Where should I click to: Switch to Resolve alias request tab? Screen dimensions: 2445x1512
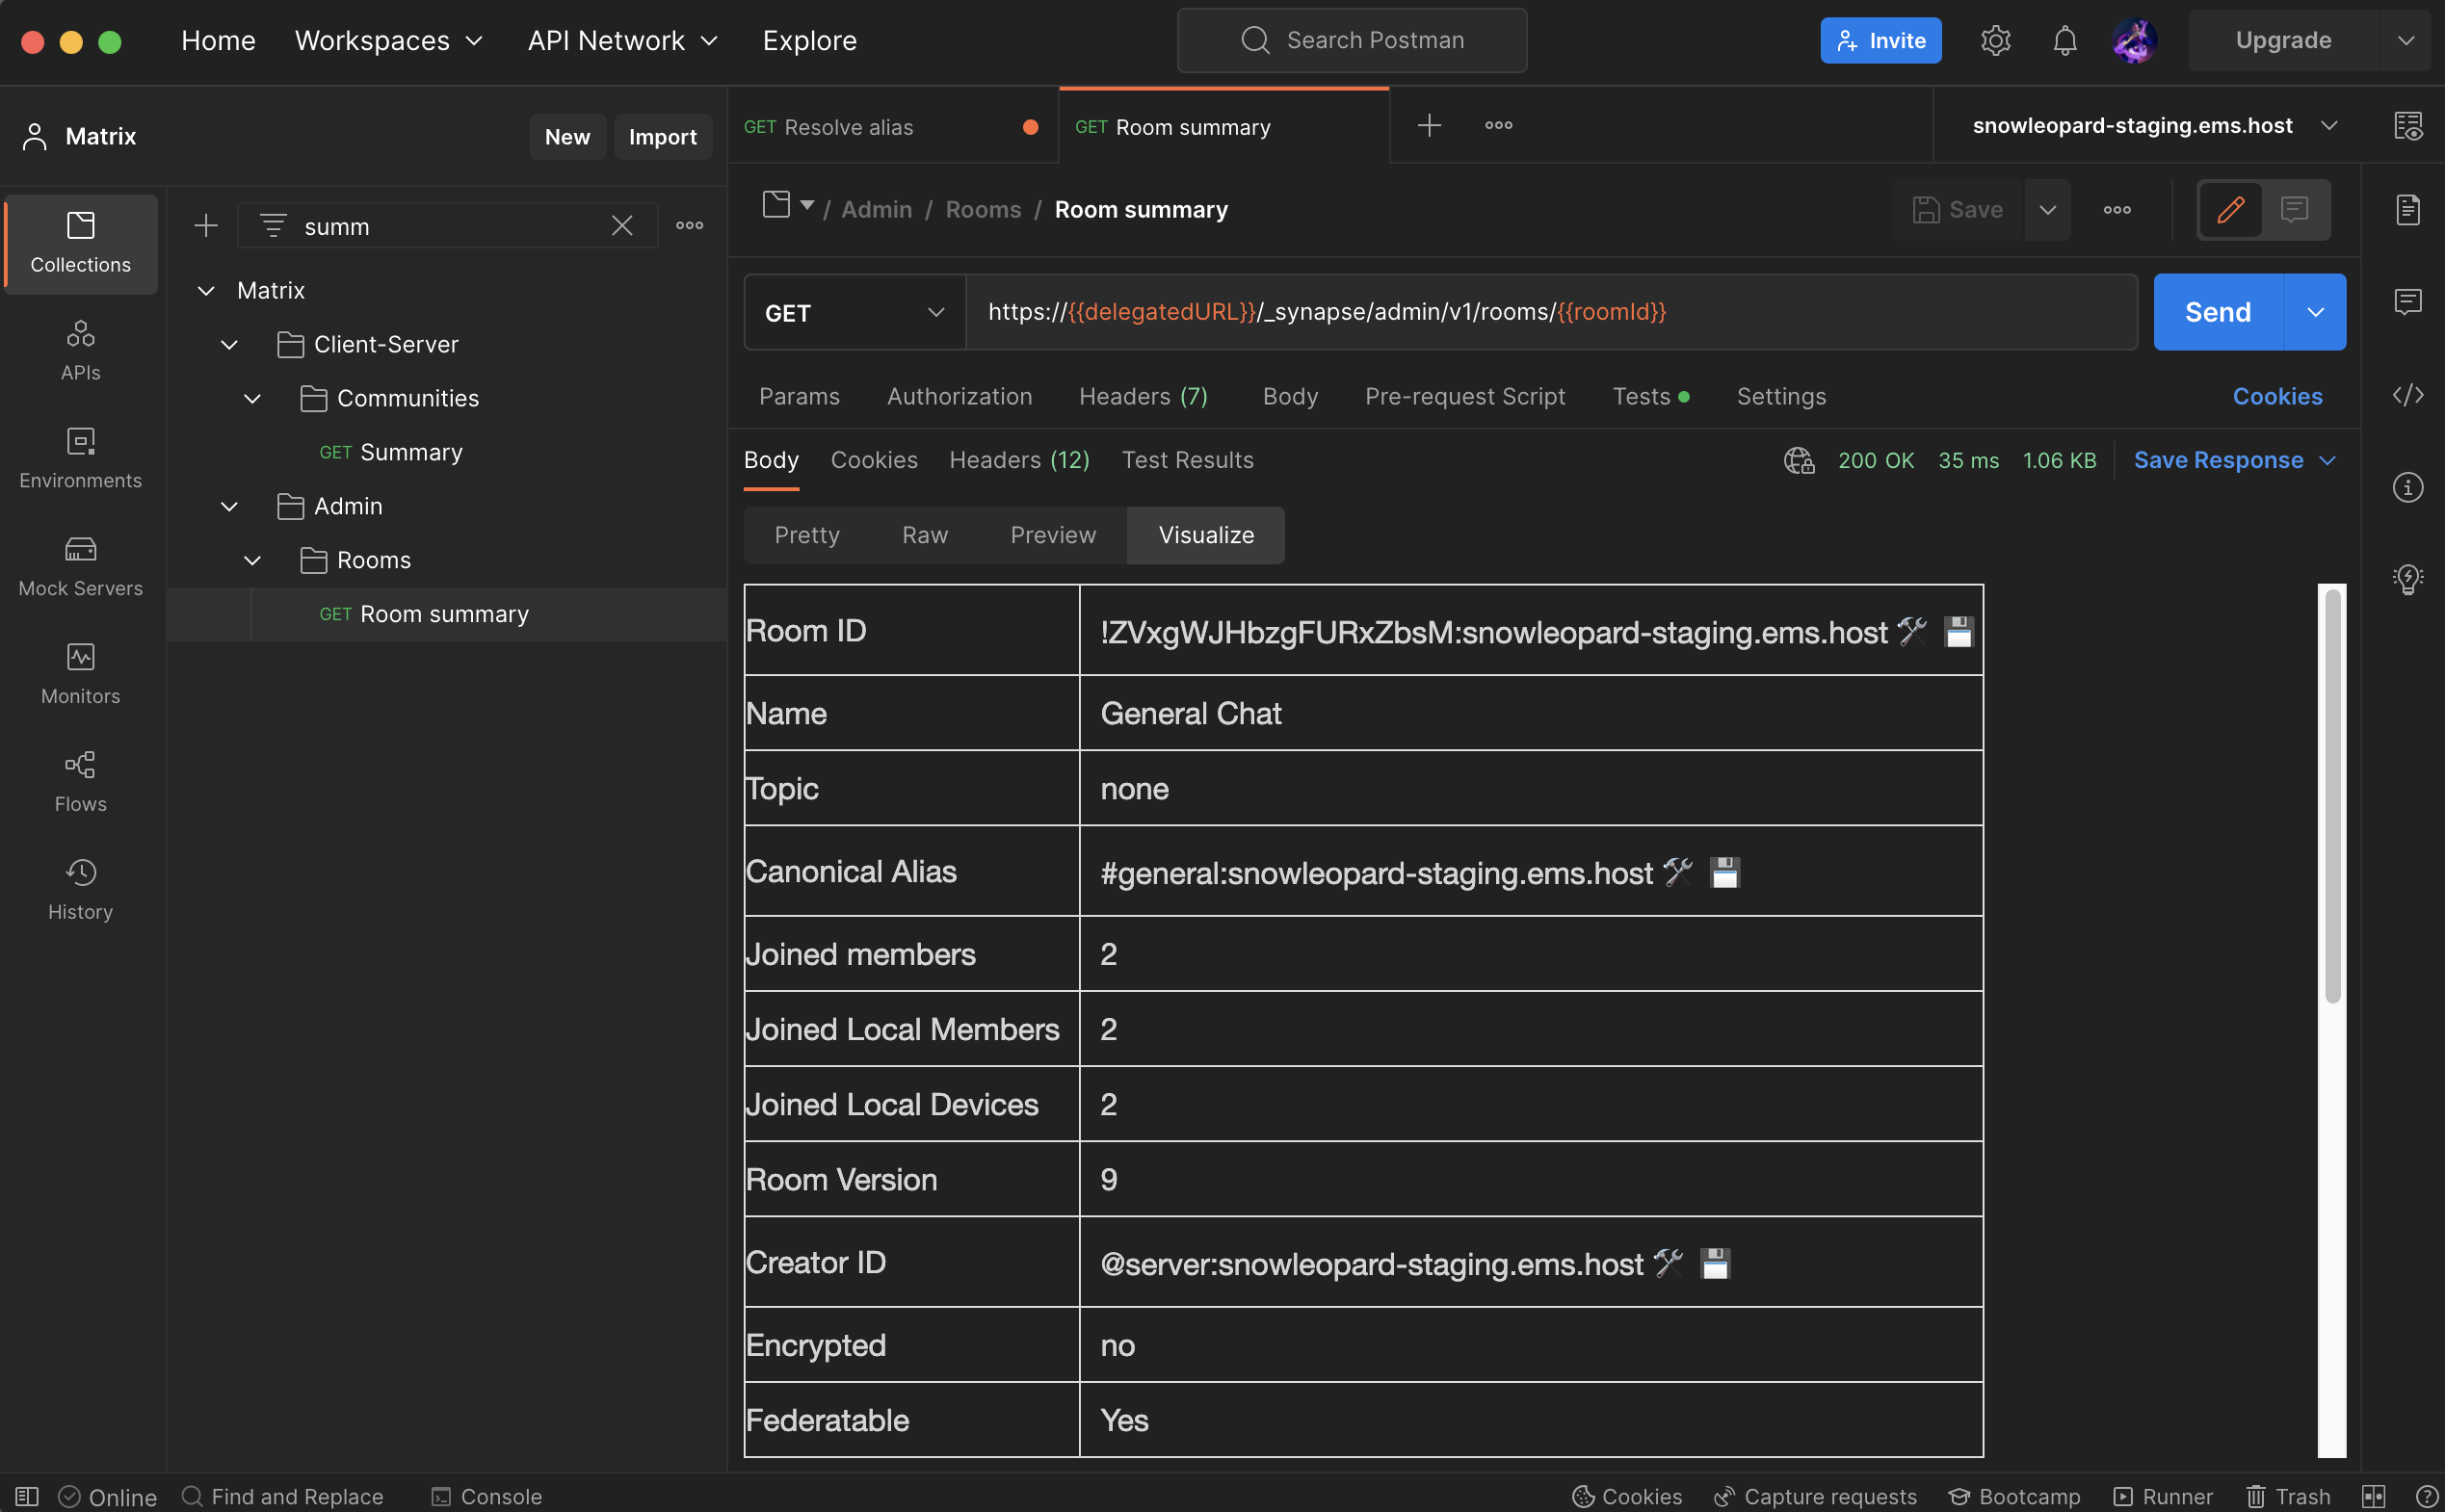[892, 127]
